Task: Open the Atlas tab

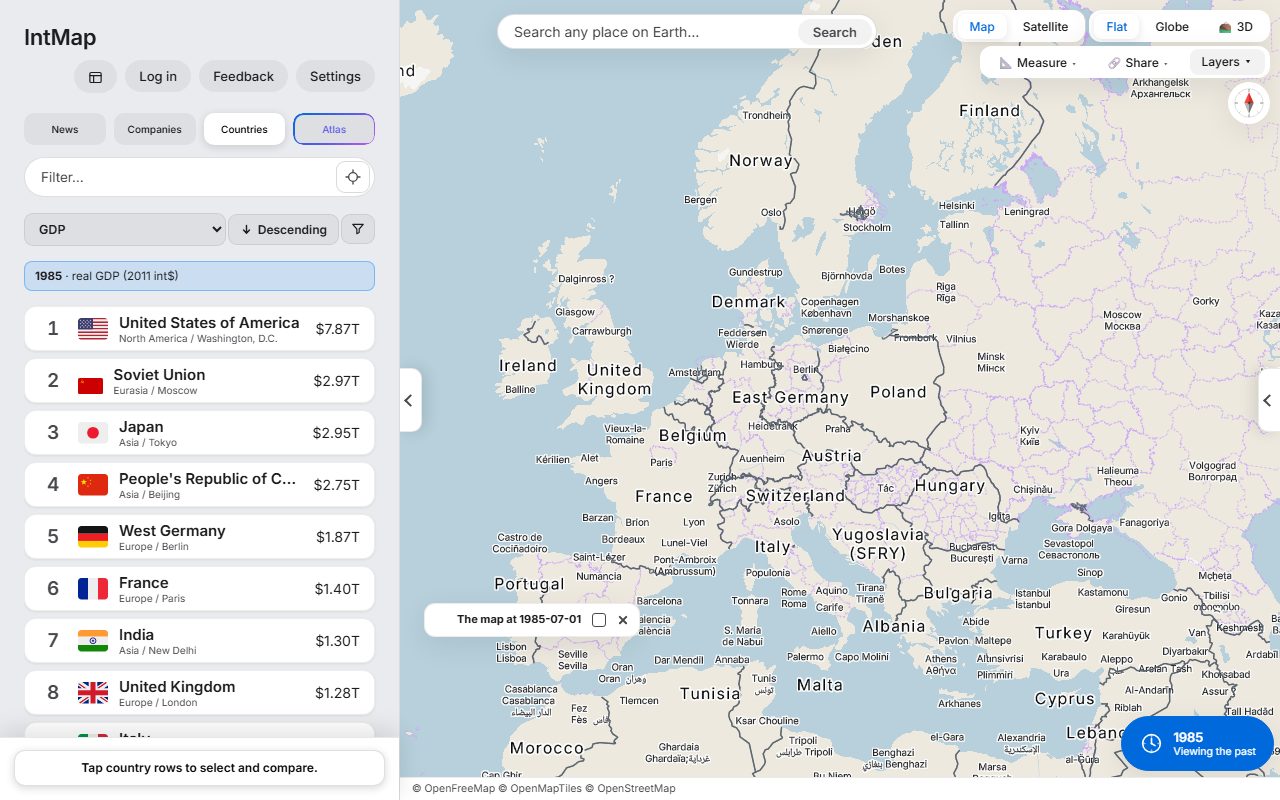Action: [x=334, y=129]
